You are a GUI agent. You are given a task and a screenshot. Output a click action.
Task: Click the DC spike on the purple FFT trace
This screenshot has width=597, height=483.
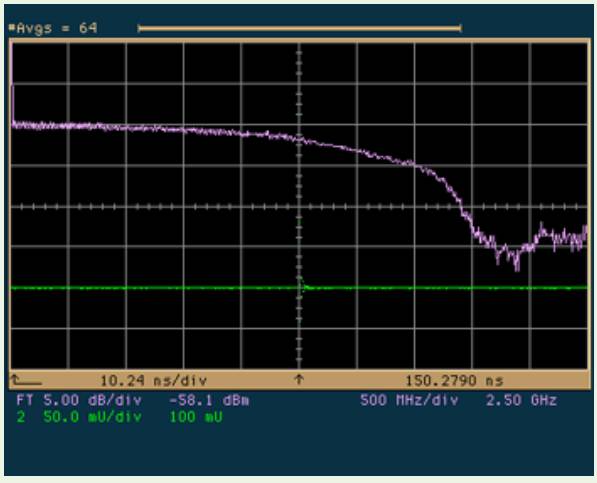tap(12, 83)
